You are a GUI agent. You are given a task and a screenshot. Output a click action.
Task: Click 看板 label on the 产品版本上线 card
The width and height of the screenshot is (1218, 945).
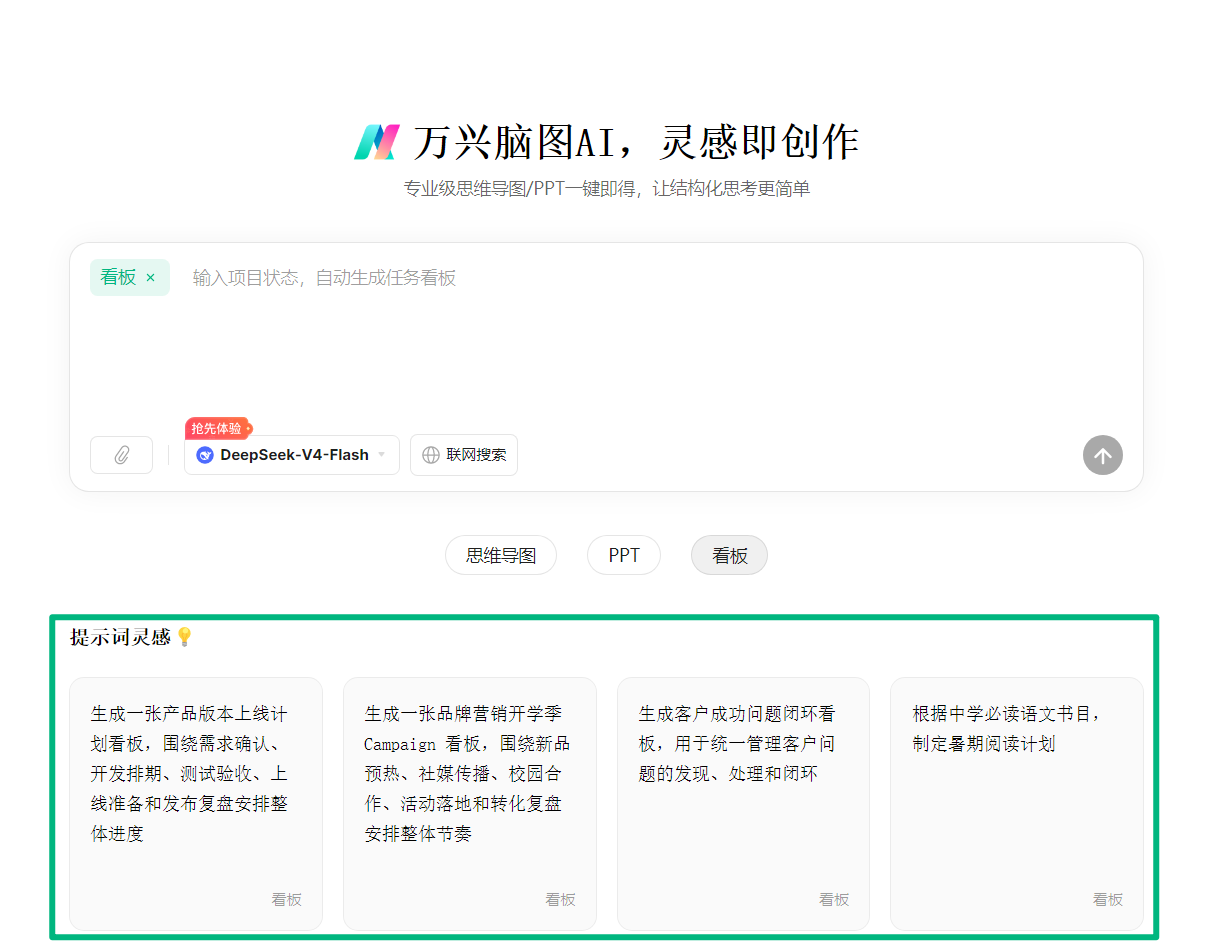pyautogui.click(x=287, y=900)
